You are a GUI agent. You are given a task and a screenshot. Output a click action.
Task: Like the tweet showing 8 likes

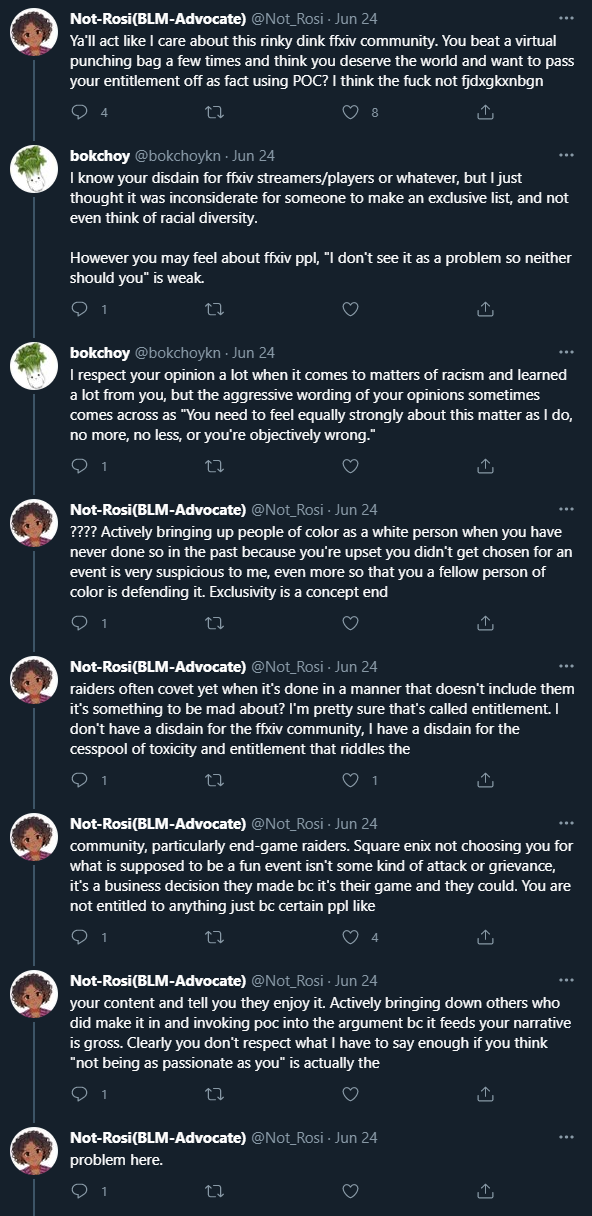pos(350,113)
